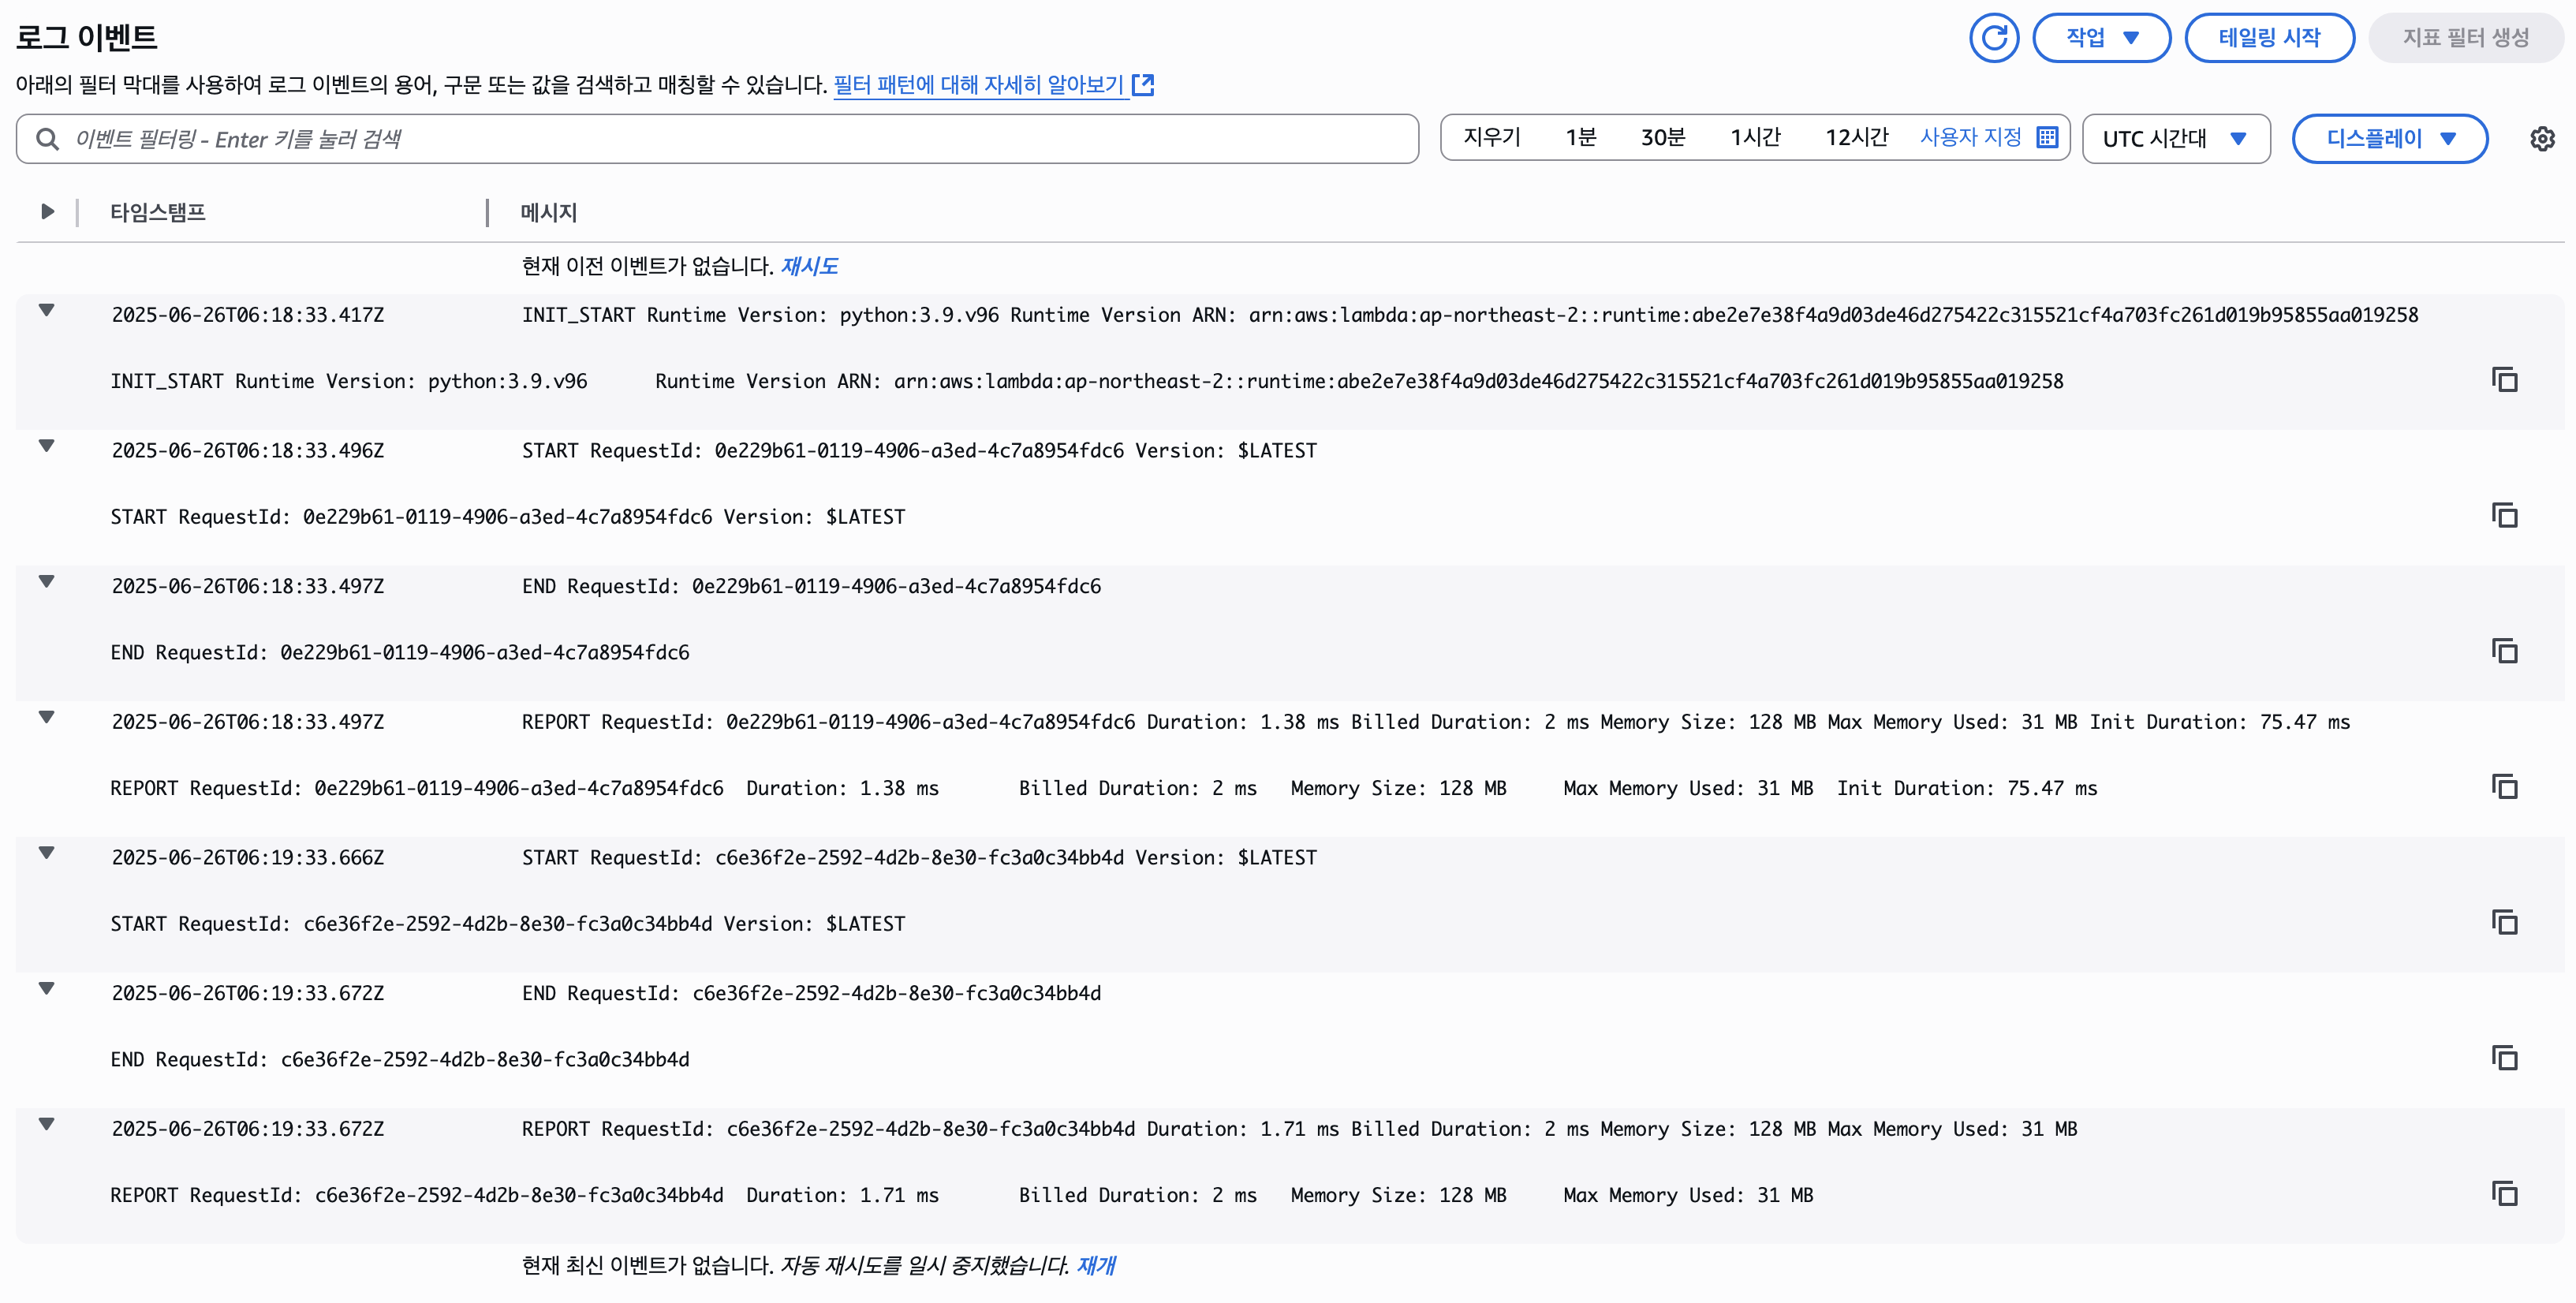2576x1303 pixels.
Task: Copy the END RequestId 0e229b61 log message
Action: click(x=2504, y=652)
